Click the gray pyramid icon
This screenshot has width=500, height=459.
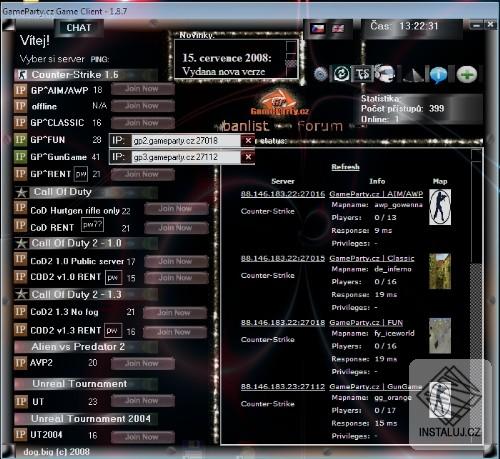coord(413,74)
